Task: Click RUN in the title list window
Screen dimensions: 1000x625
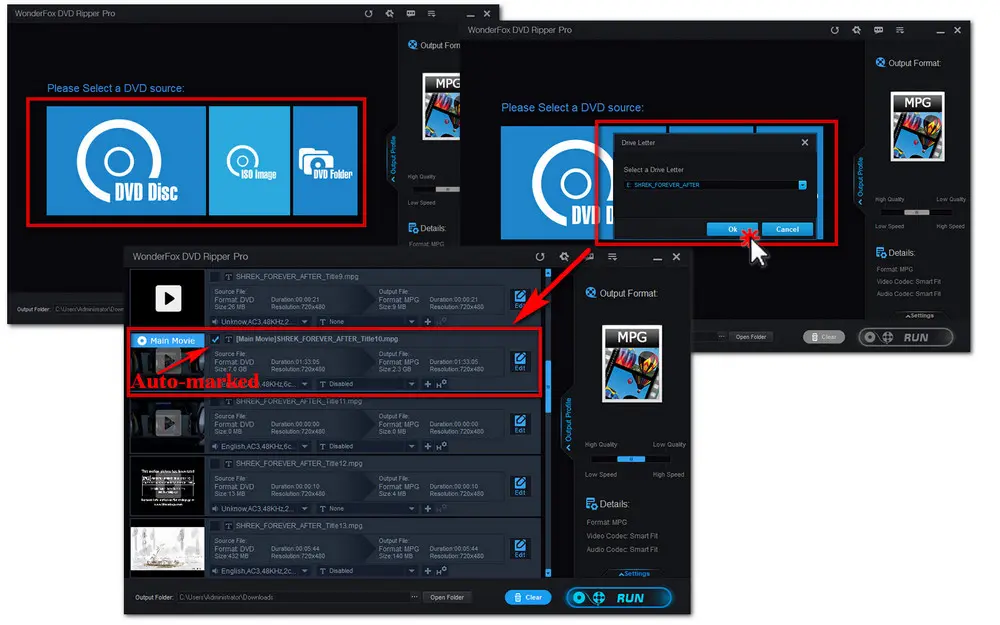Action: tap(619, 598)
